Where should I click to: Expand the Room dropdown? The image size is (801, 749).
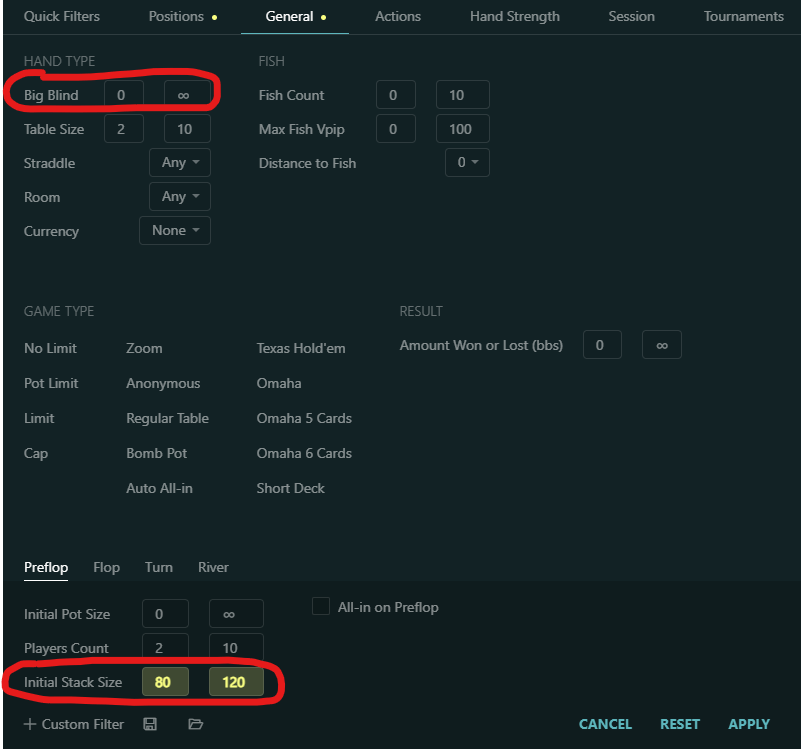pyautogui.click(x=180, y=197)
